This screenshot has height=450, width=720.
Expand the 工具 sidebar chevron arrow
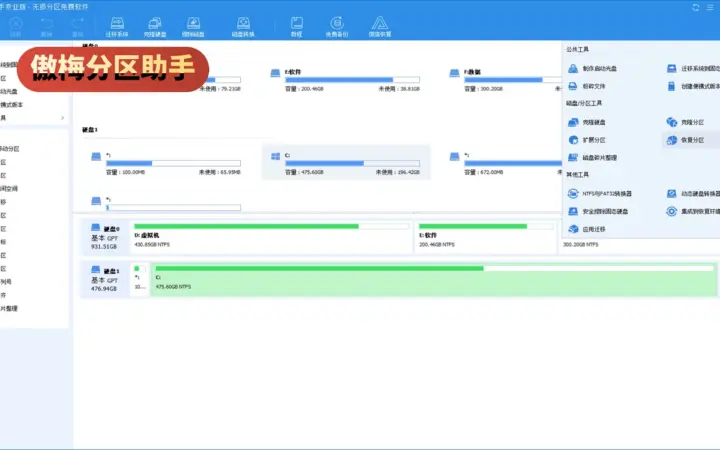coord(62,118)
